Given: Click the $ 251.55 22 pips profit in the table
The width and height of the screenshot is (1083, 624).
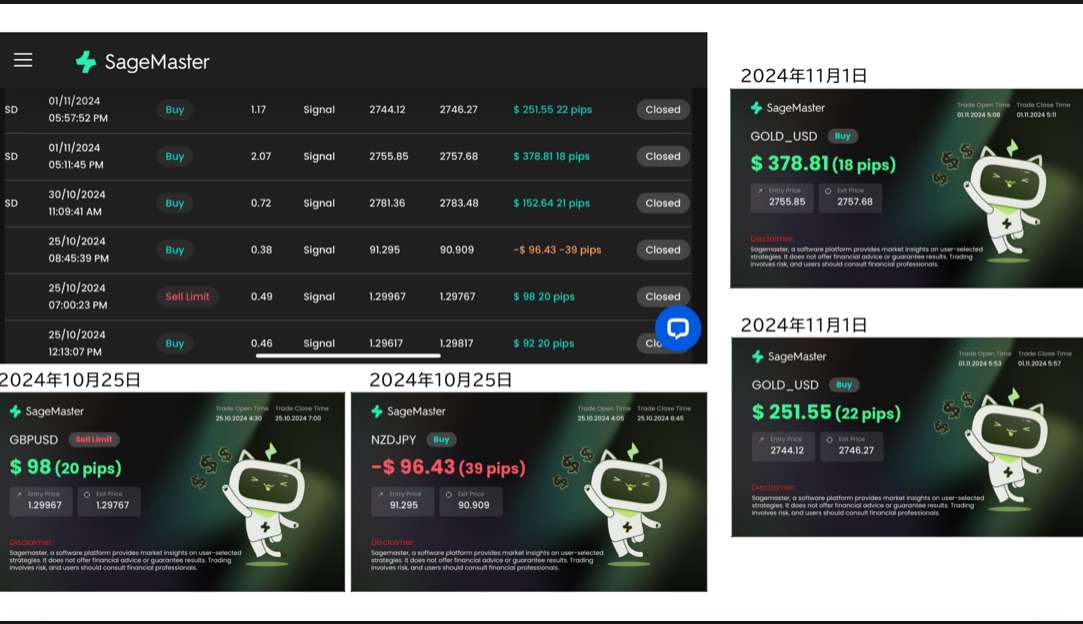Looking at the screenshot, I should pos(552,110).
